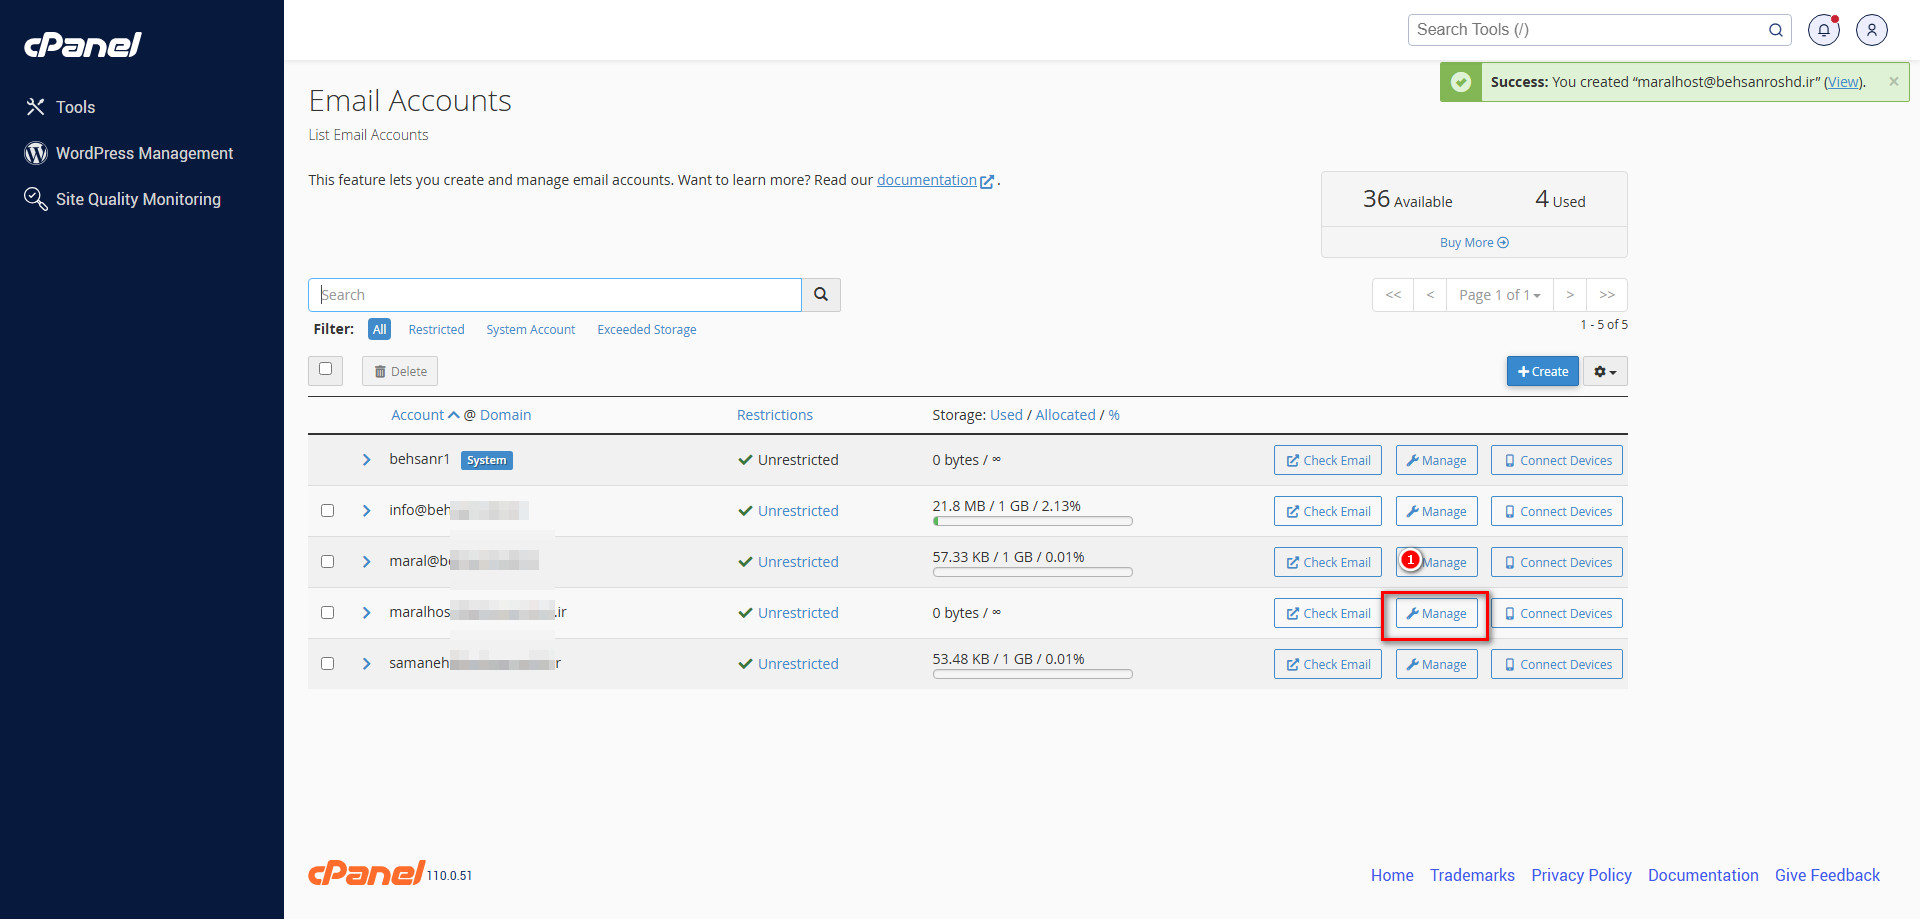Click the email search magnifier icon
1920x919 pixels.
pos(820,294)
